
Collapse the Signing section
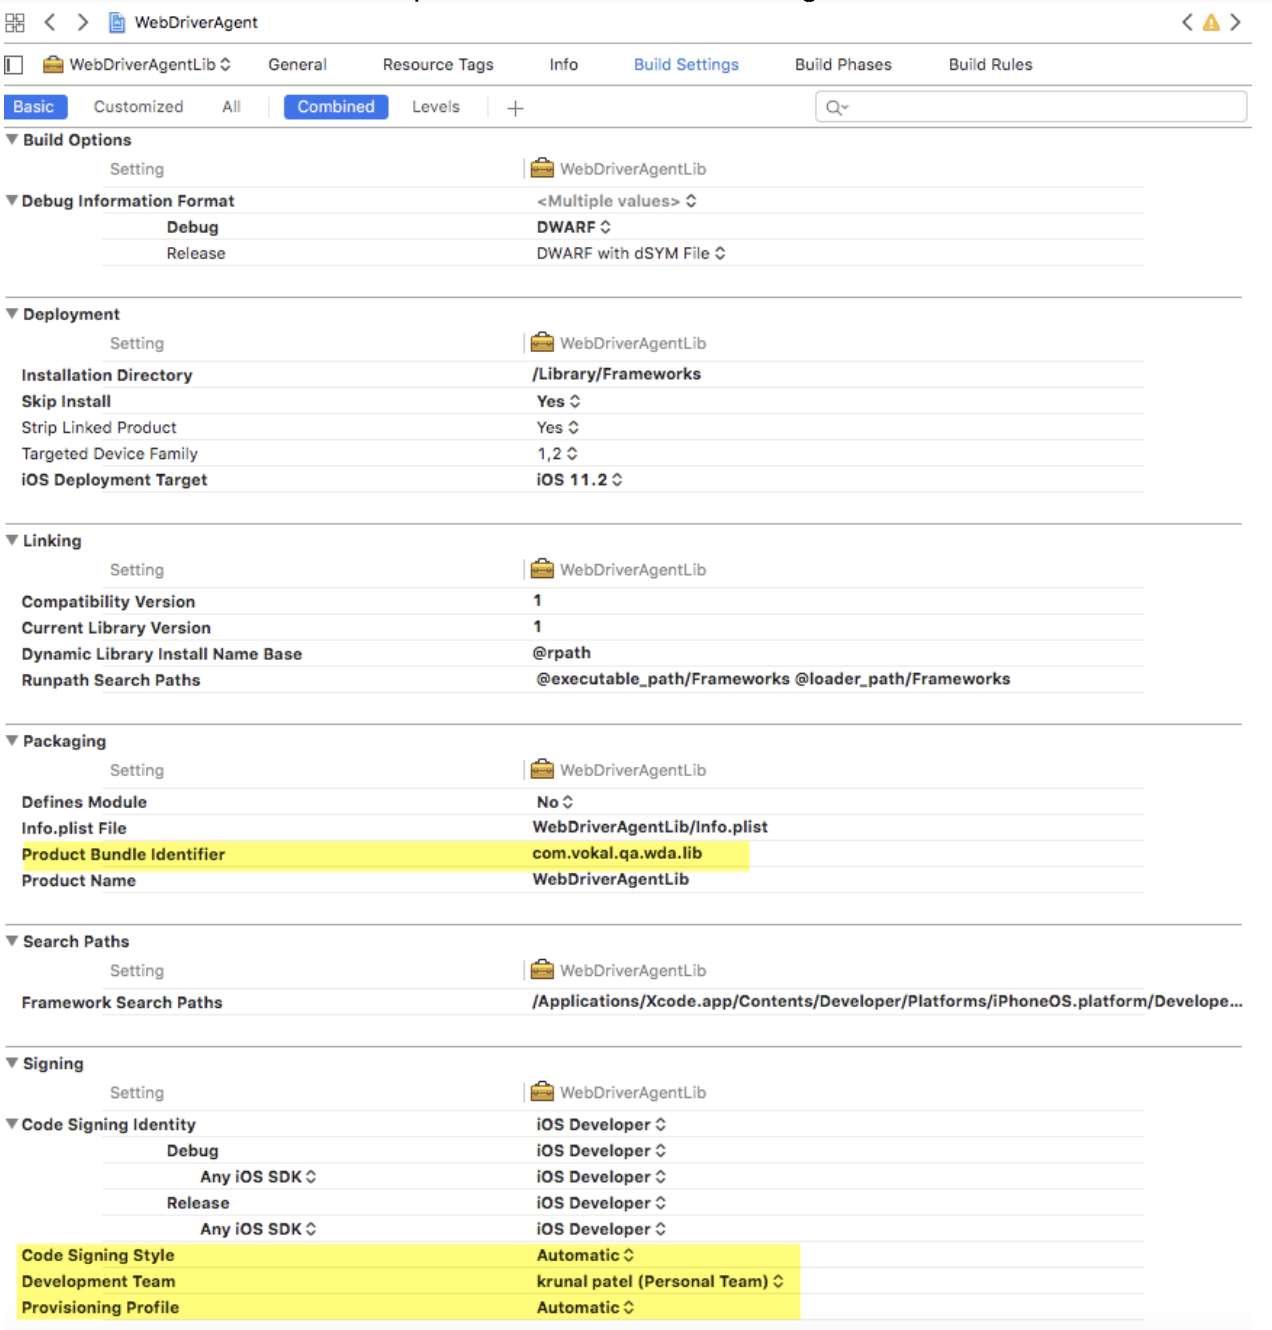[12, 1062]
